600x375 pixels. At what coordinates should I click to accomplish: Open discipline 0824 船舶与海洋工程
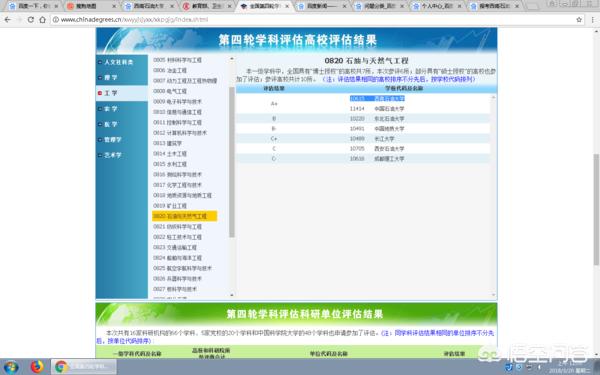point(177,258)
